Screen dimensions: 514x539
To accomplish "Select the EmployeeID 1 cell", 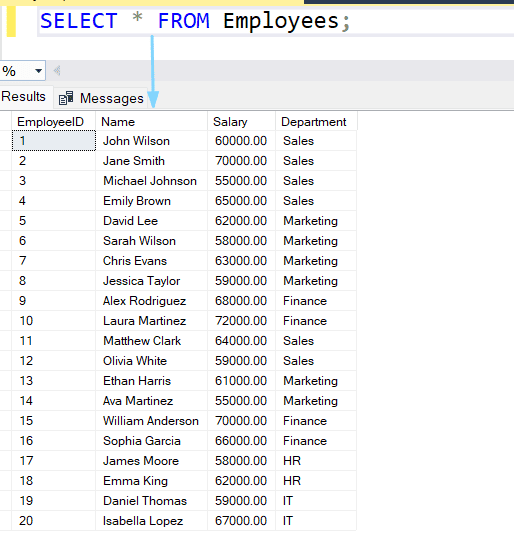I will pos(54,141).
